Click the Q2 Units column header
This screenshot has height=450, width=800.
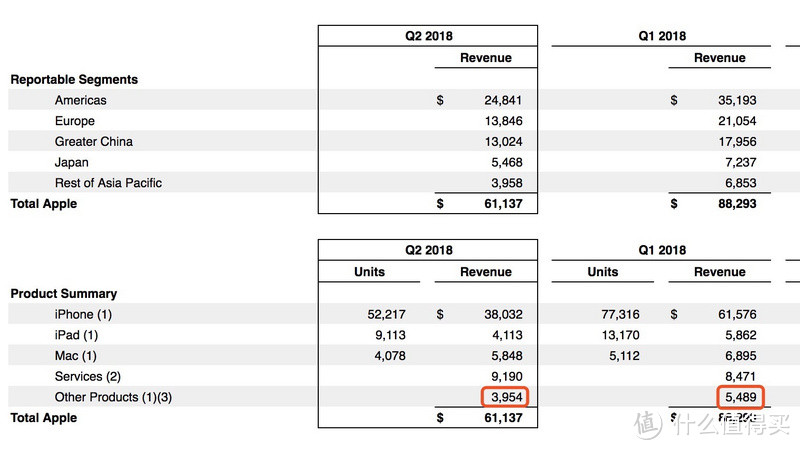tap(369, 272)
